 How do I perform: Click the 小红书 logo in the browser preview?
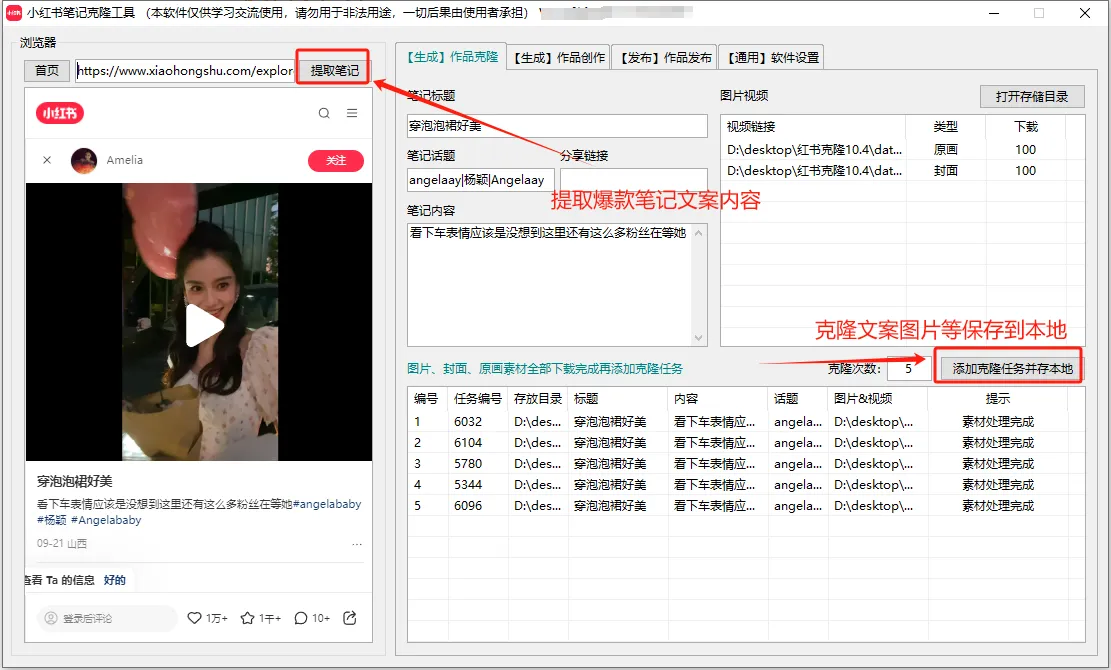point(58,113)
